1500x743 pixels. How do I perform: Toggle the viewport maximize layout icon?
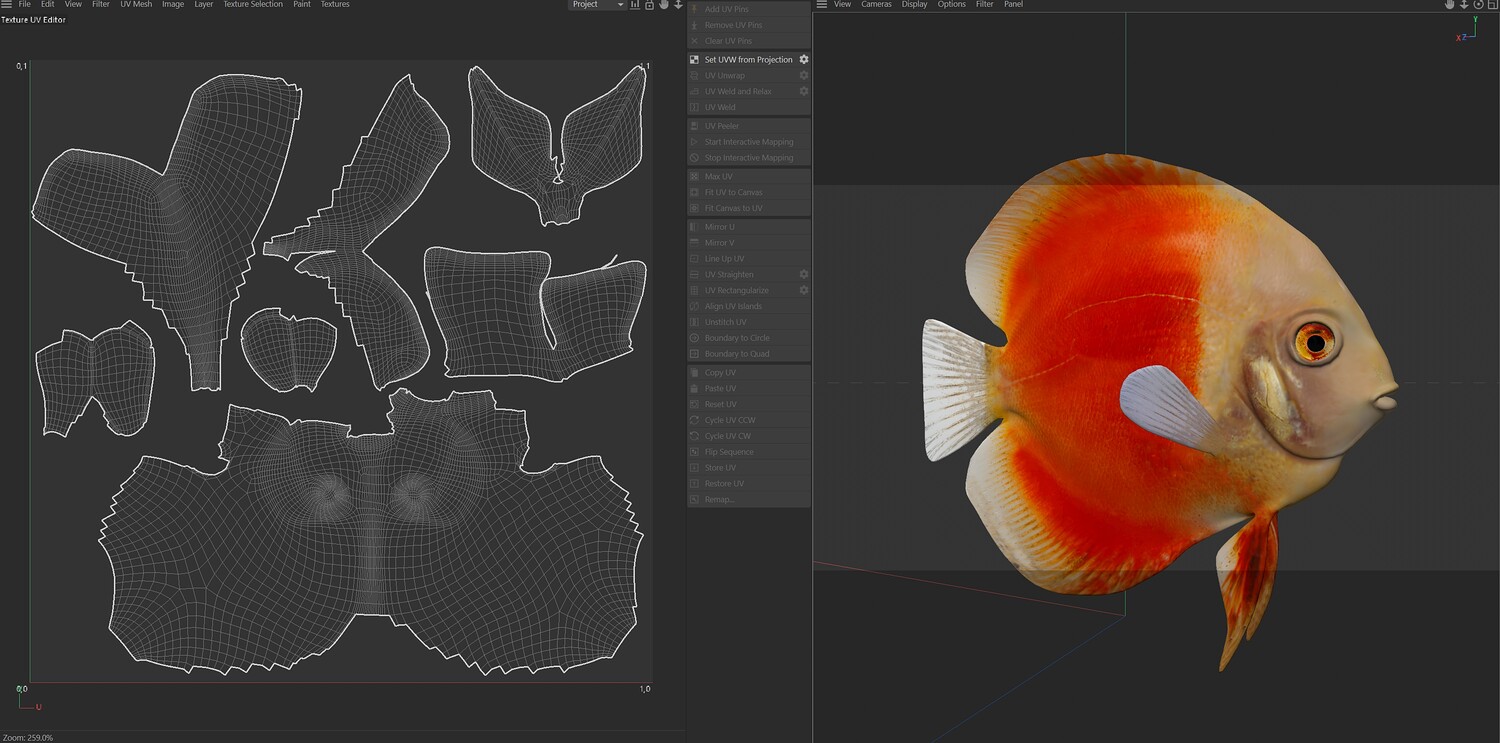[1492, 4]
